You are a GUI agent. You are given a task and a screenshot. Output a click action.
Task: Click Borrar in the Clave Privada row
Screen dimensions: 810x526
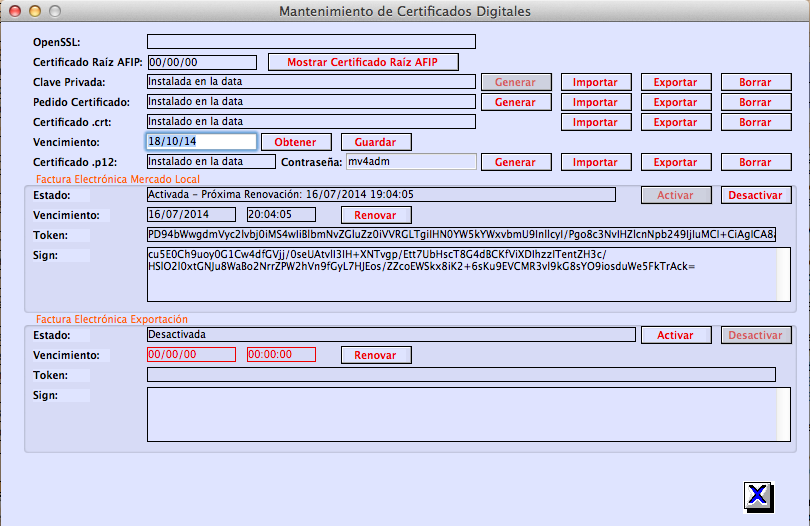(x=756, y=82)
